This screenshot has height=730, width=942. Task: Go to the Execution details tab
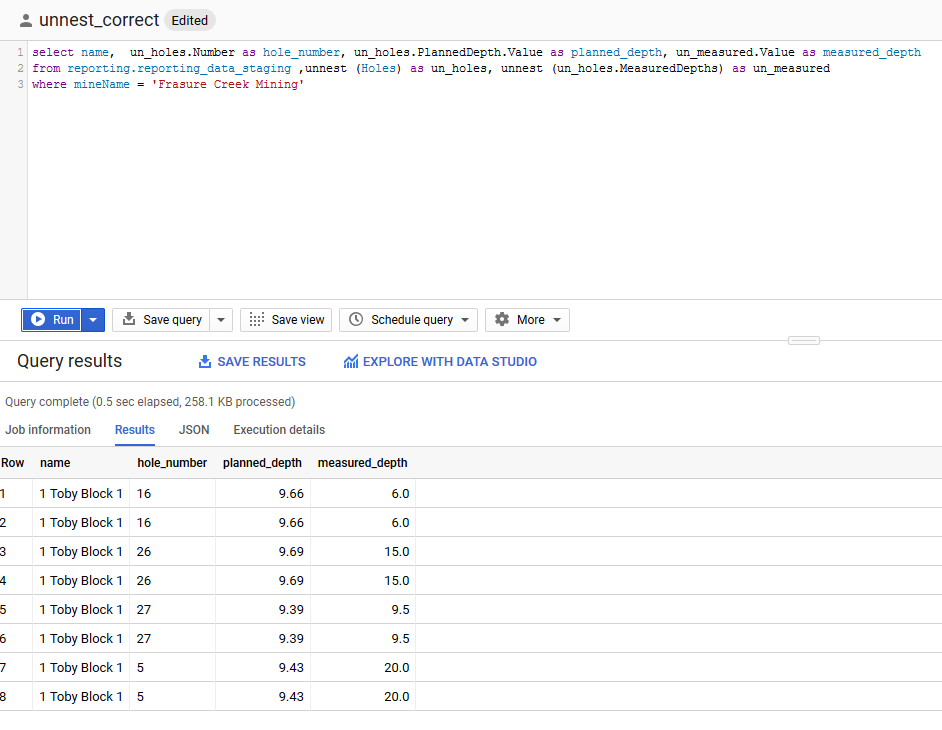coord(279,430)
